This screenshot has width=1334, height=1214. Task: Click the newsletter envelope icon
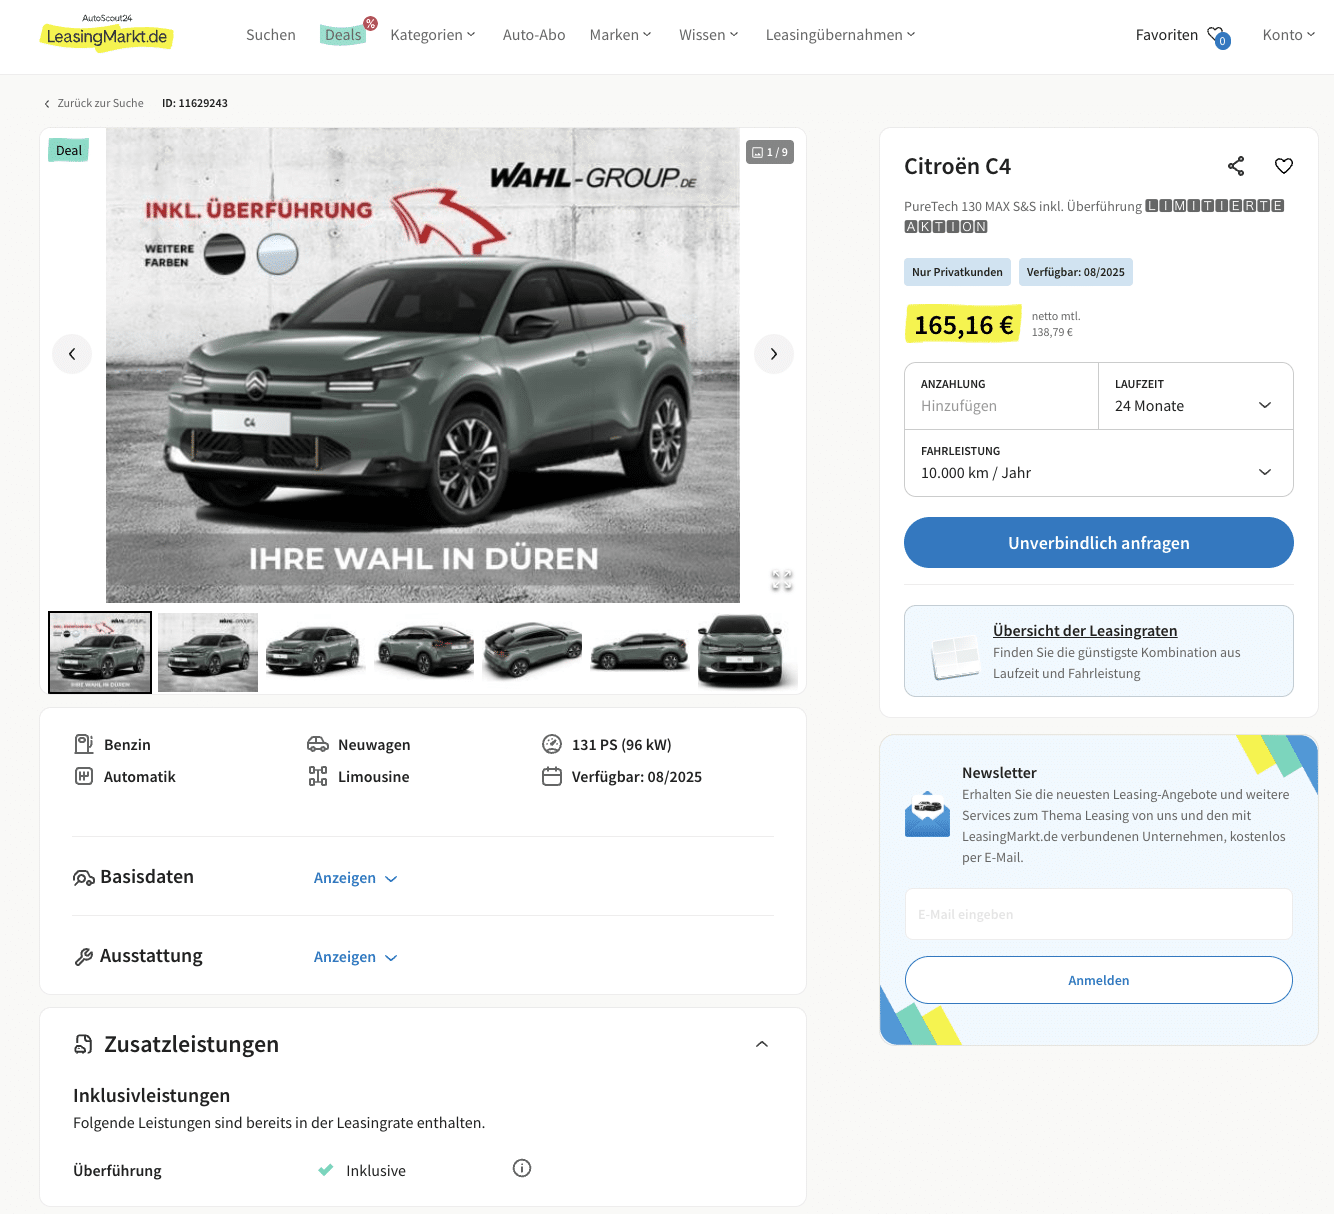[x=927, y=814]
